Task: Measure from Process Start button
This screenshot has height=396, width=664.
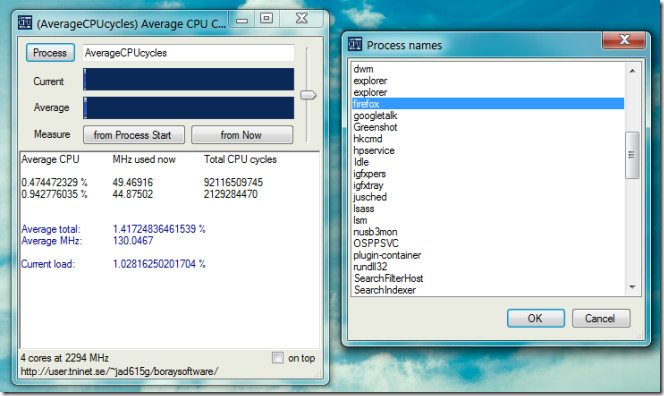Action: (x=134, y=135)
